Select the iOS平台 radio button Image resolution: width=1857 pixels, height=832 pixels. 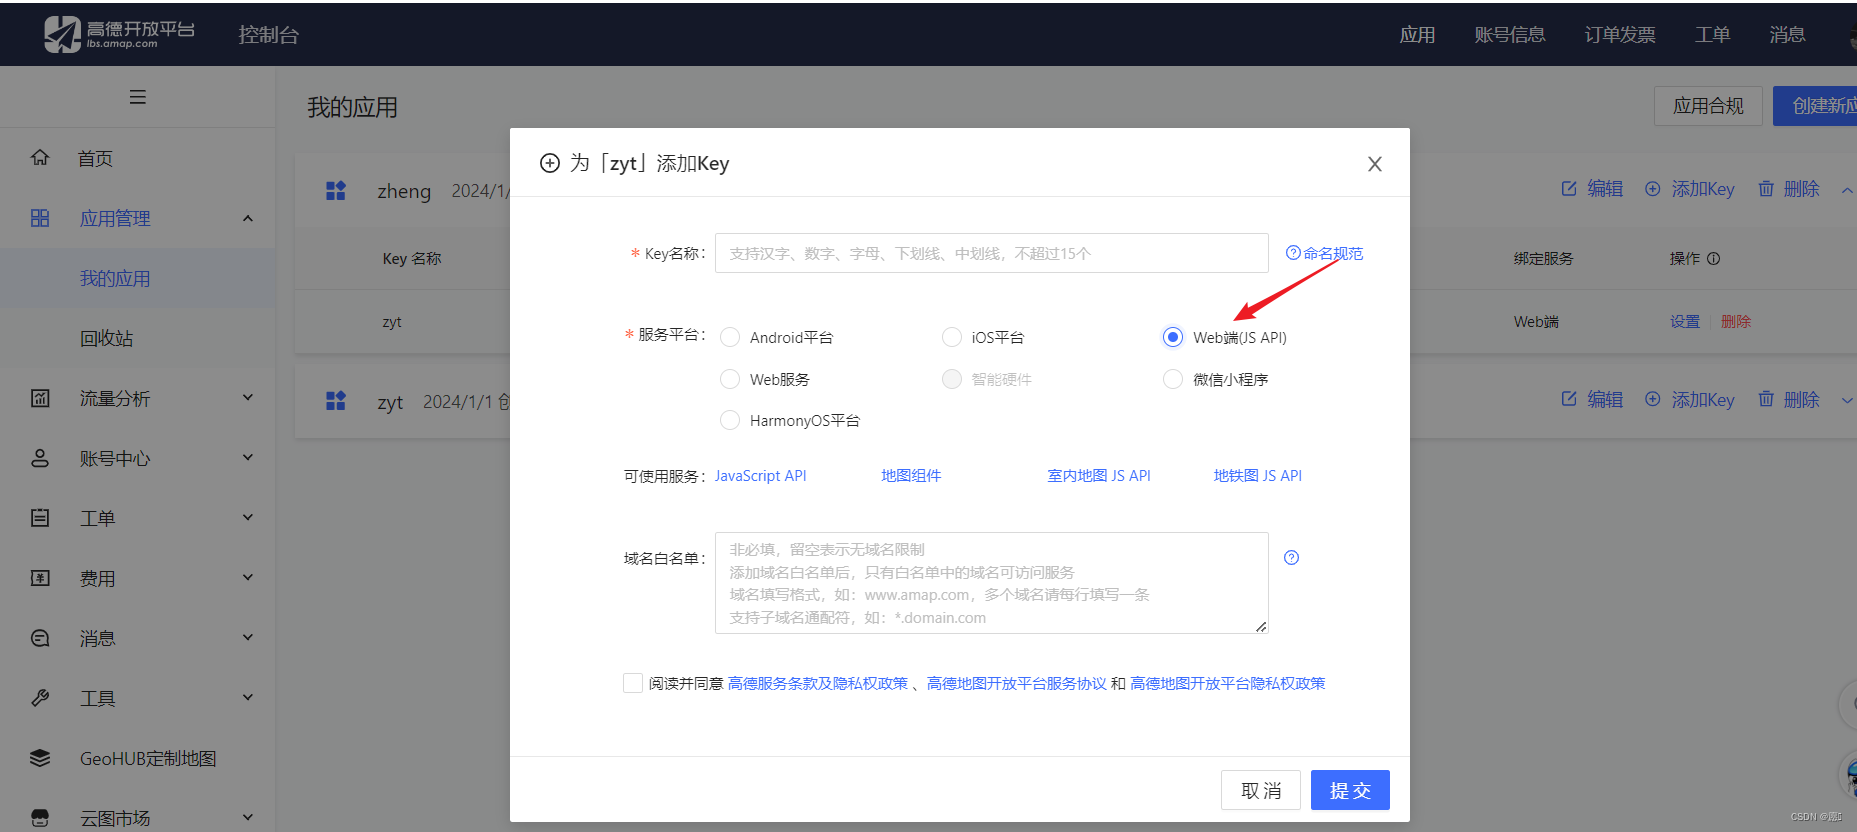952,337
